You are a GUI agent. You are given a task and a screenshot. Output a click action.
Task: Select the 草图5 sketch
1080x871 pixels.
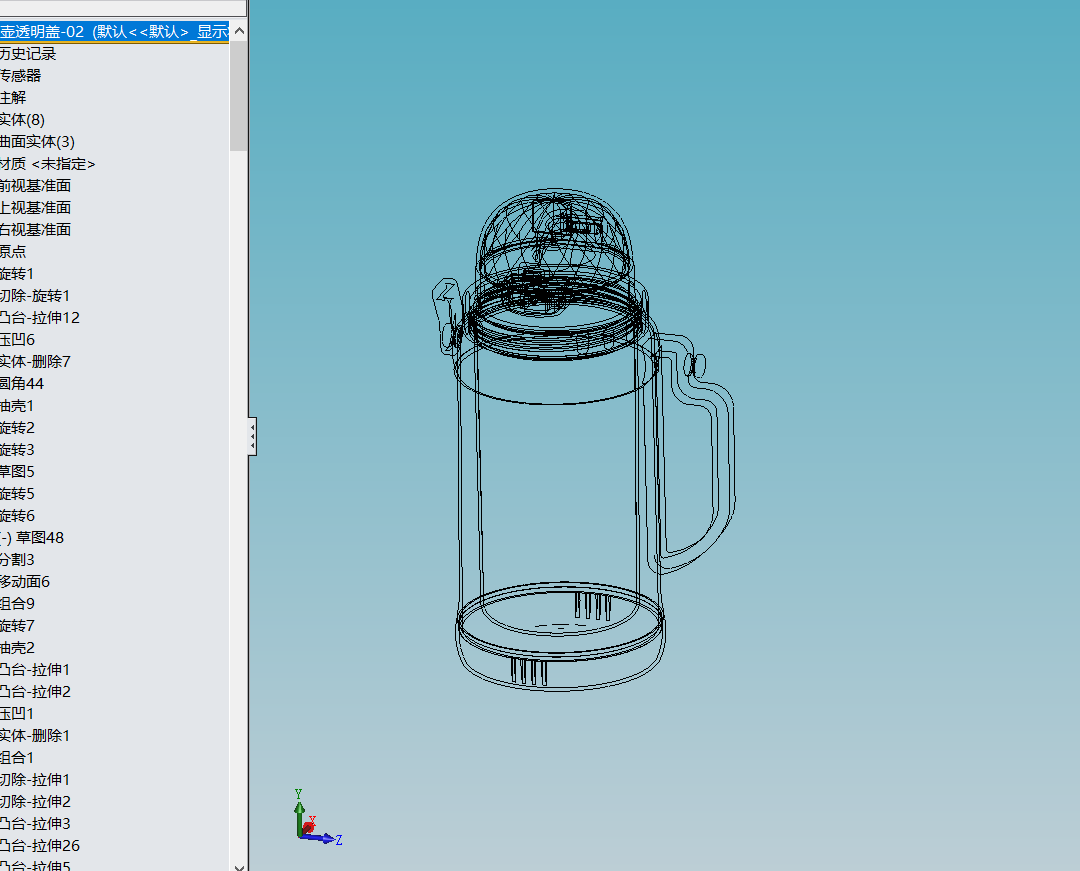pyautogui.click(x=17, y=472)
